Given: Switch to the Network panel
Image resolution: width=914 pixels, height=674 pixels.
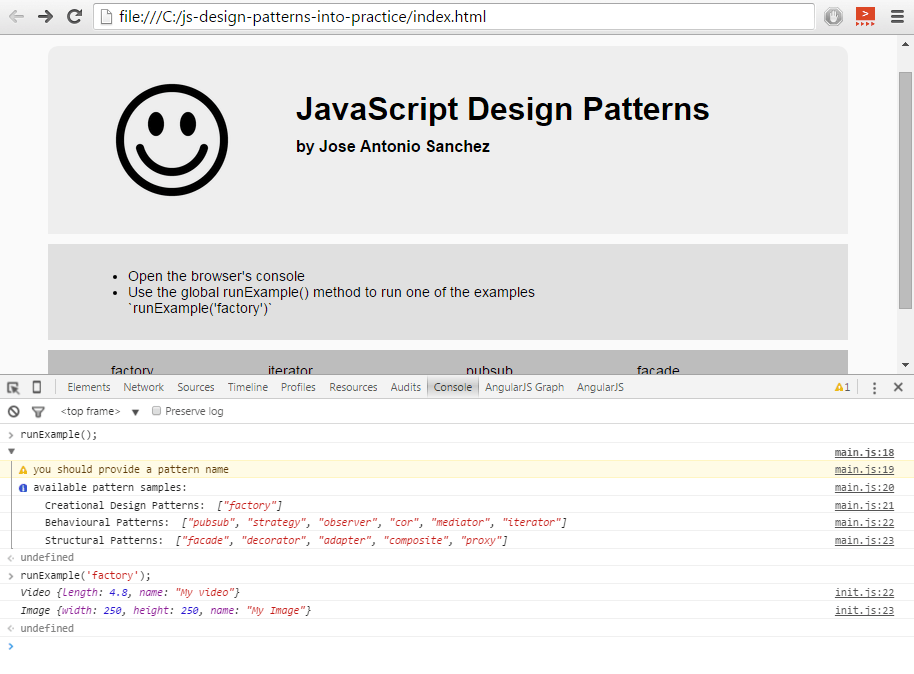Looking at the screenshot, I should tap(143, 387).
